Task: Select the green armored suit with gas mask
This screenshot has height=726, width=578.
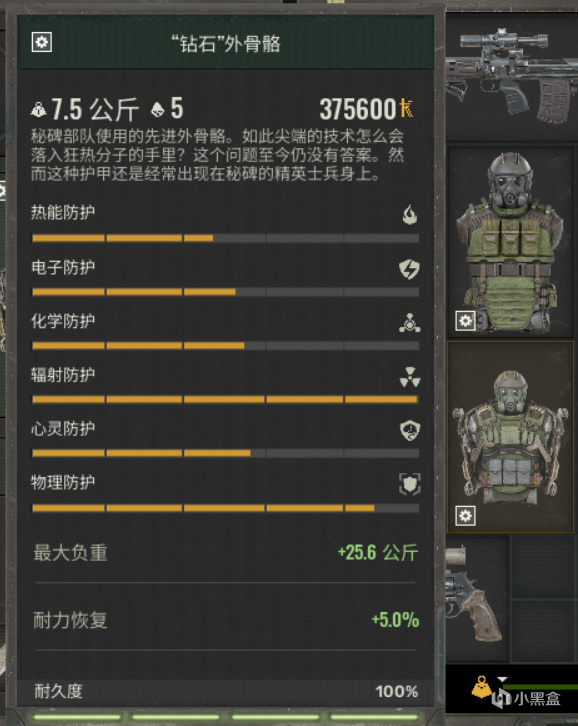Action: (x=510, y=241)
